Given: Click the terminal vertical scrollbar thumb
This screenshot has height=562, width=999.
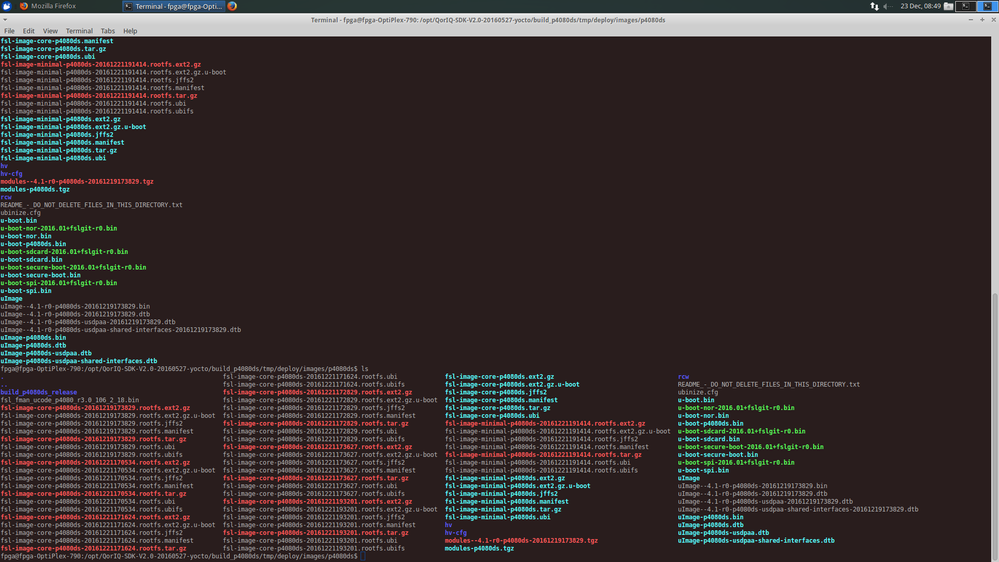Looking at the screenshot, I should tap(995, 424).
